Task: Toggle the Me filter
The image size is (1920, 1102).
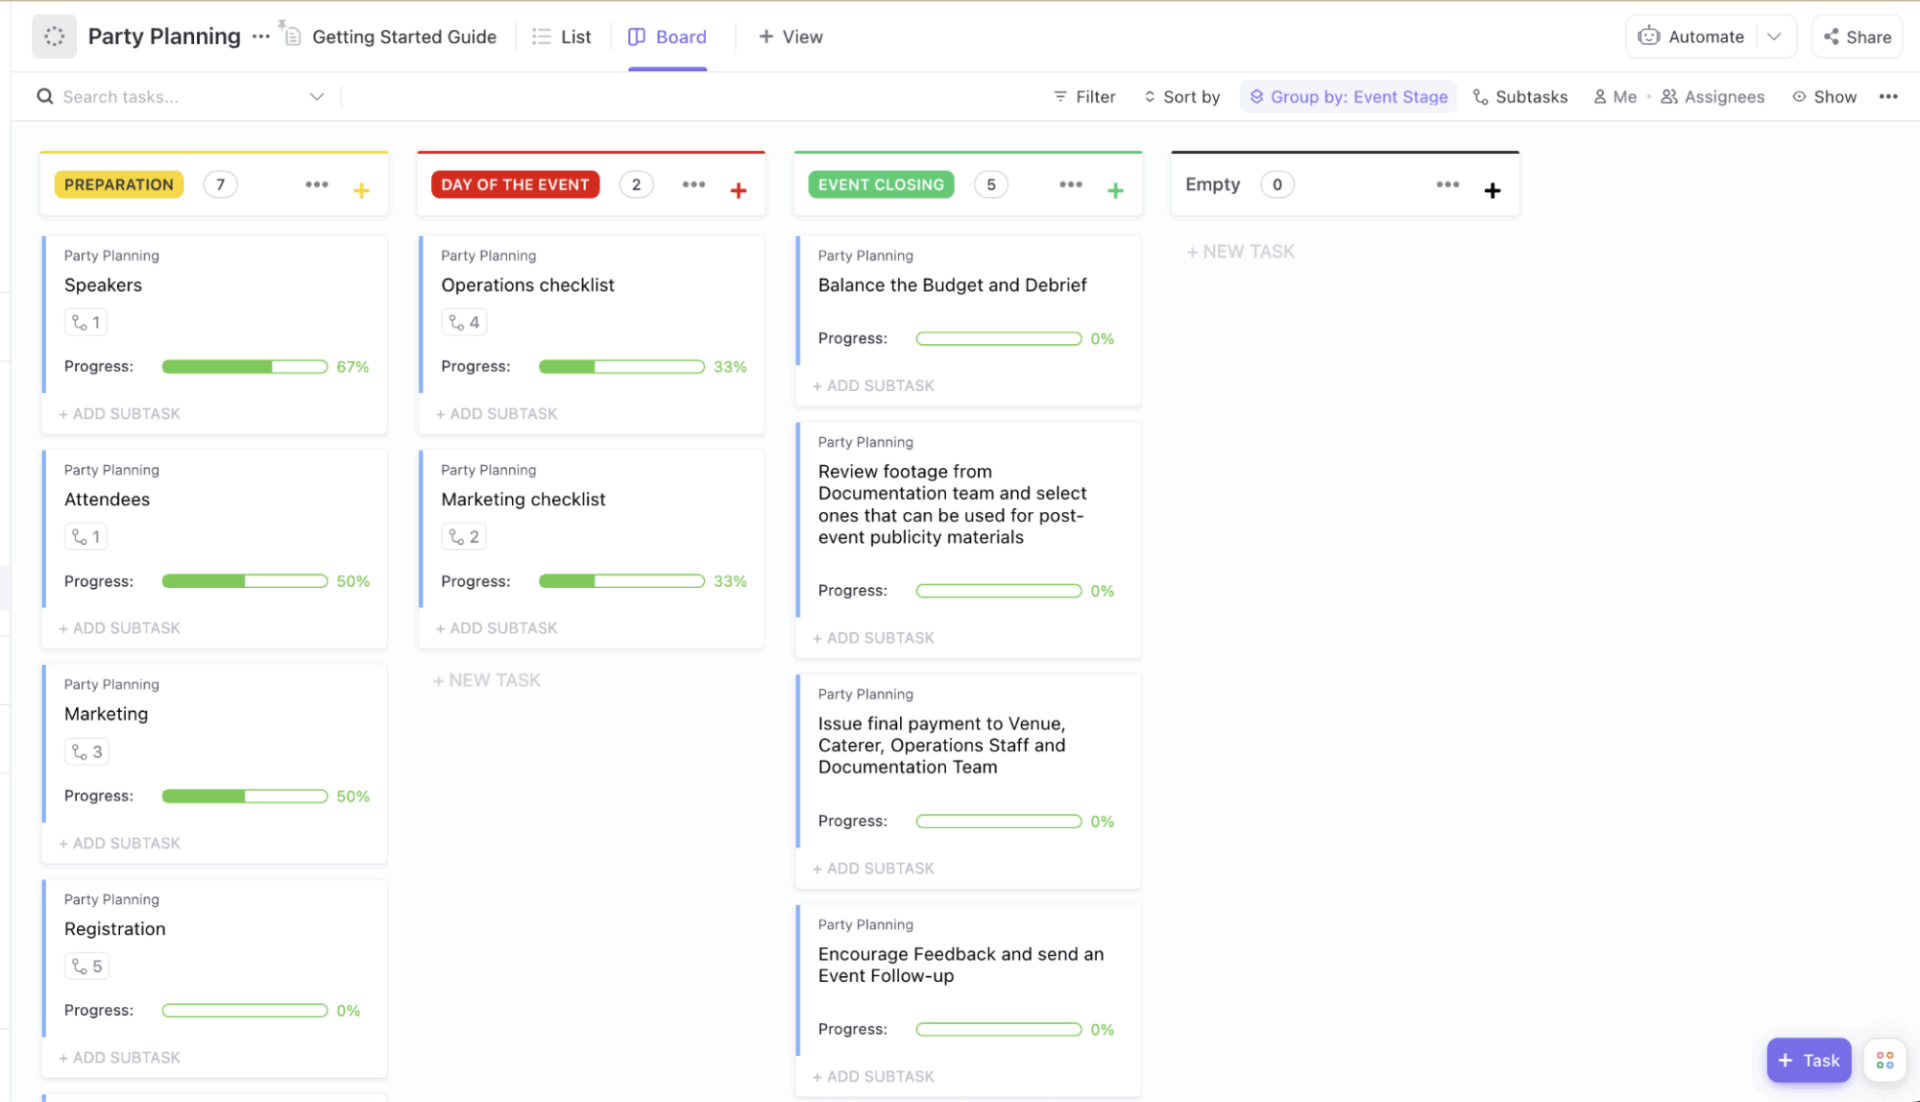Action: (x=1615, y=97)
